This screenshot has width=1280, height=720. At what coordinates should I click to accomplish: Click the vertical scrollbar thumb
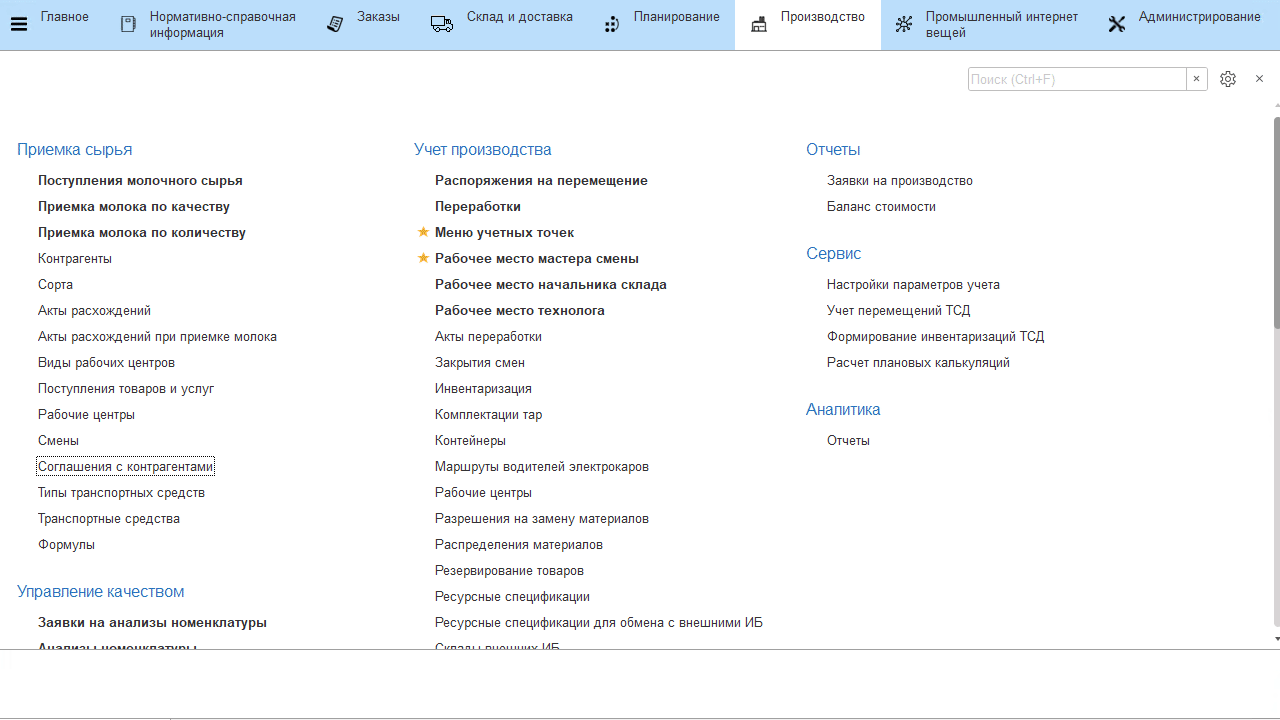pos(1276,220)
